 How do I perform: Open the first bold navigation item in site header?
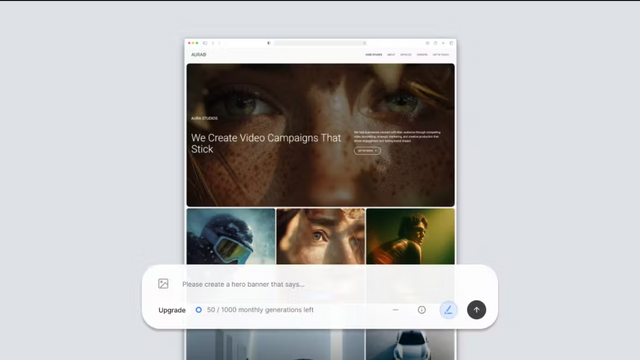pyautogui.click(x=374, y=55)
